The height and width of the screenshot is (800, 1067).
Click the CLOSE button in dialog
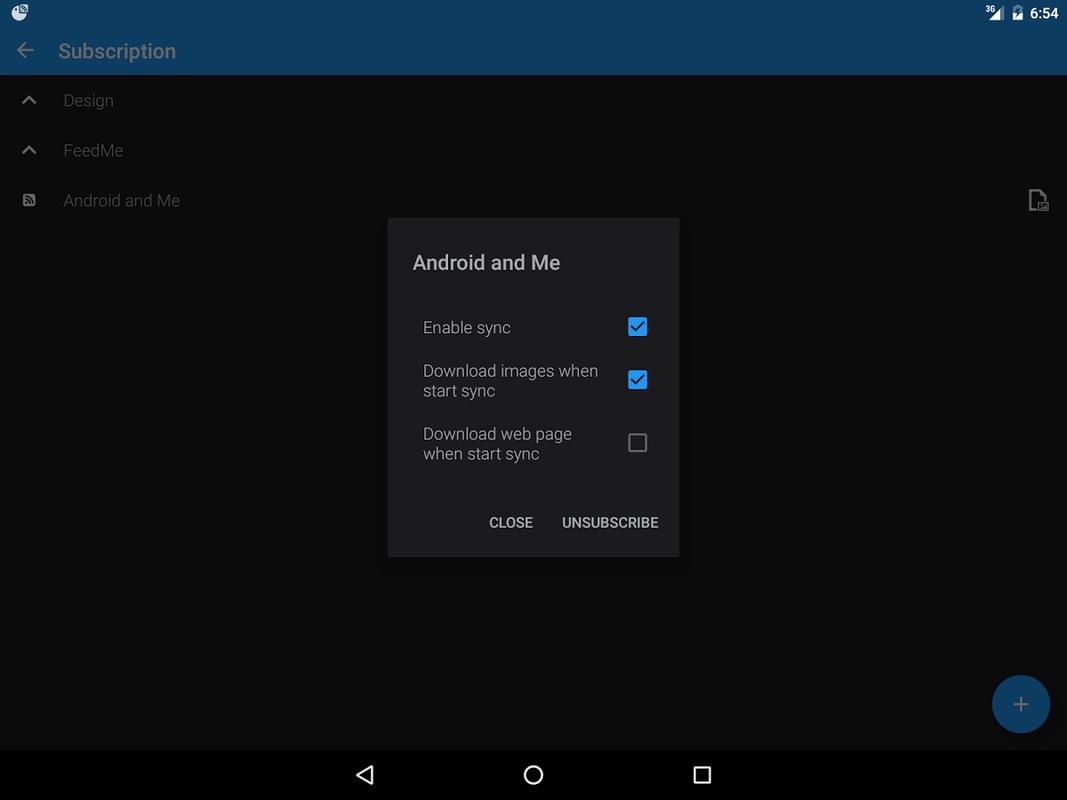[510, 522]
